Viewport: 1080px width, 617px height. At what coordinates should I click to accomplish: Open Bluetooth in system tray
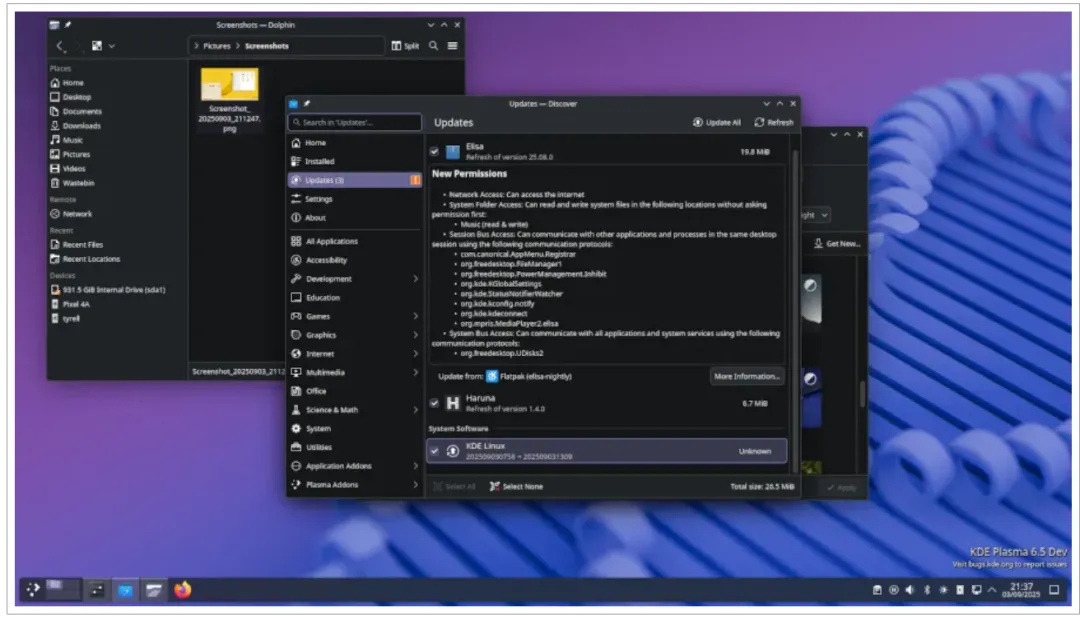pos(926,589)
